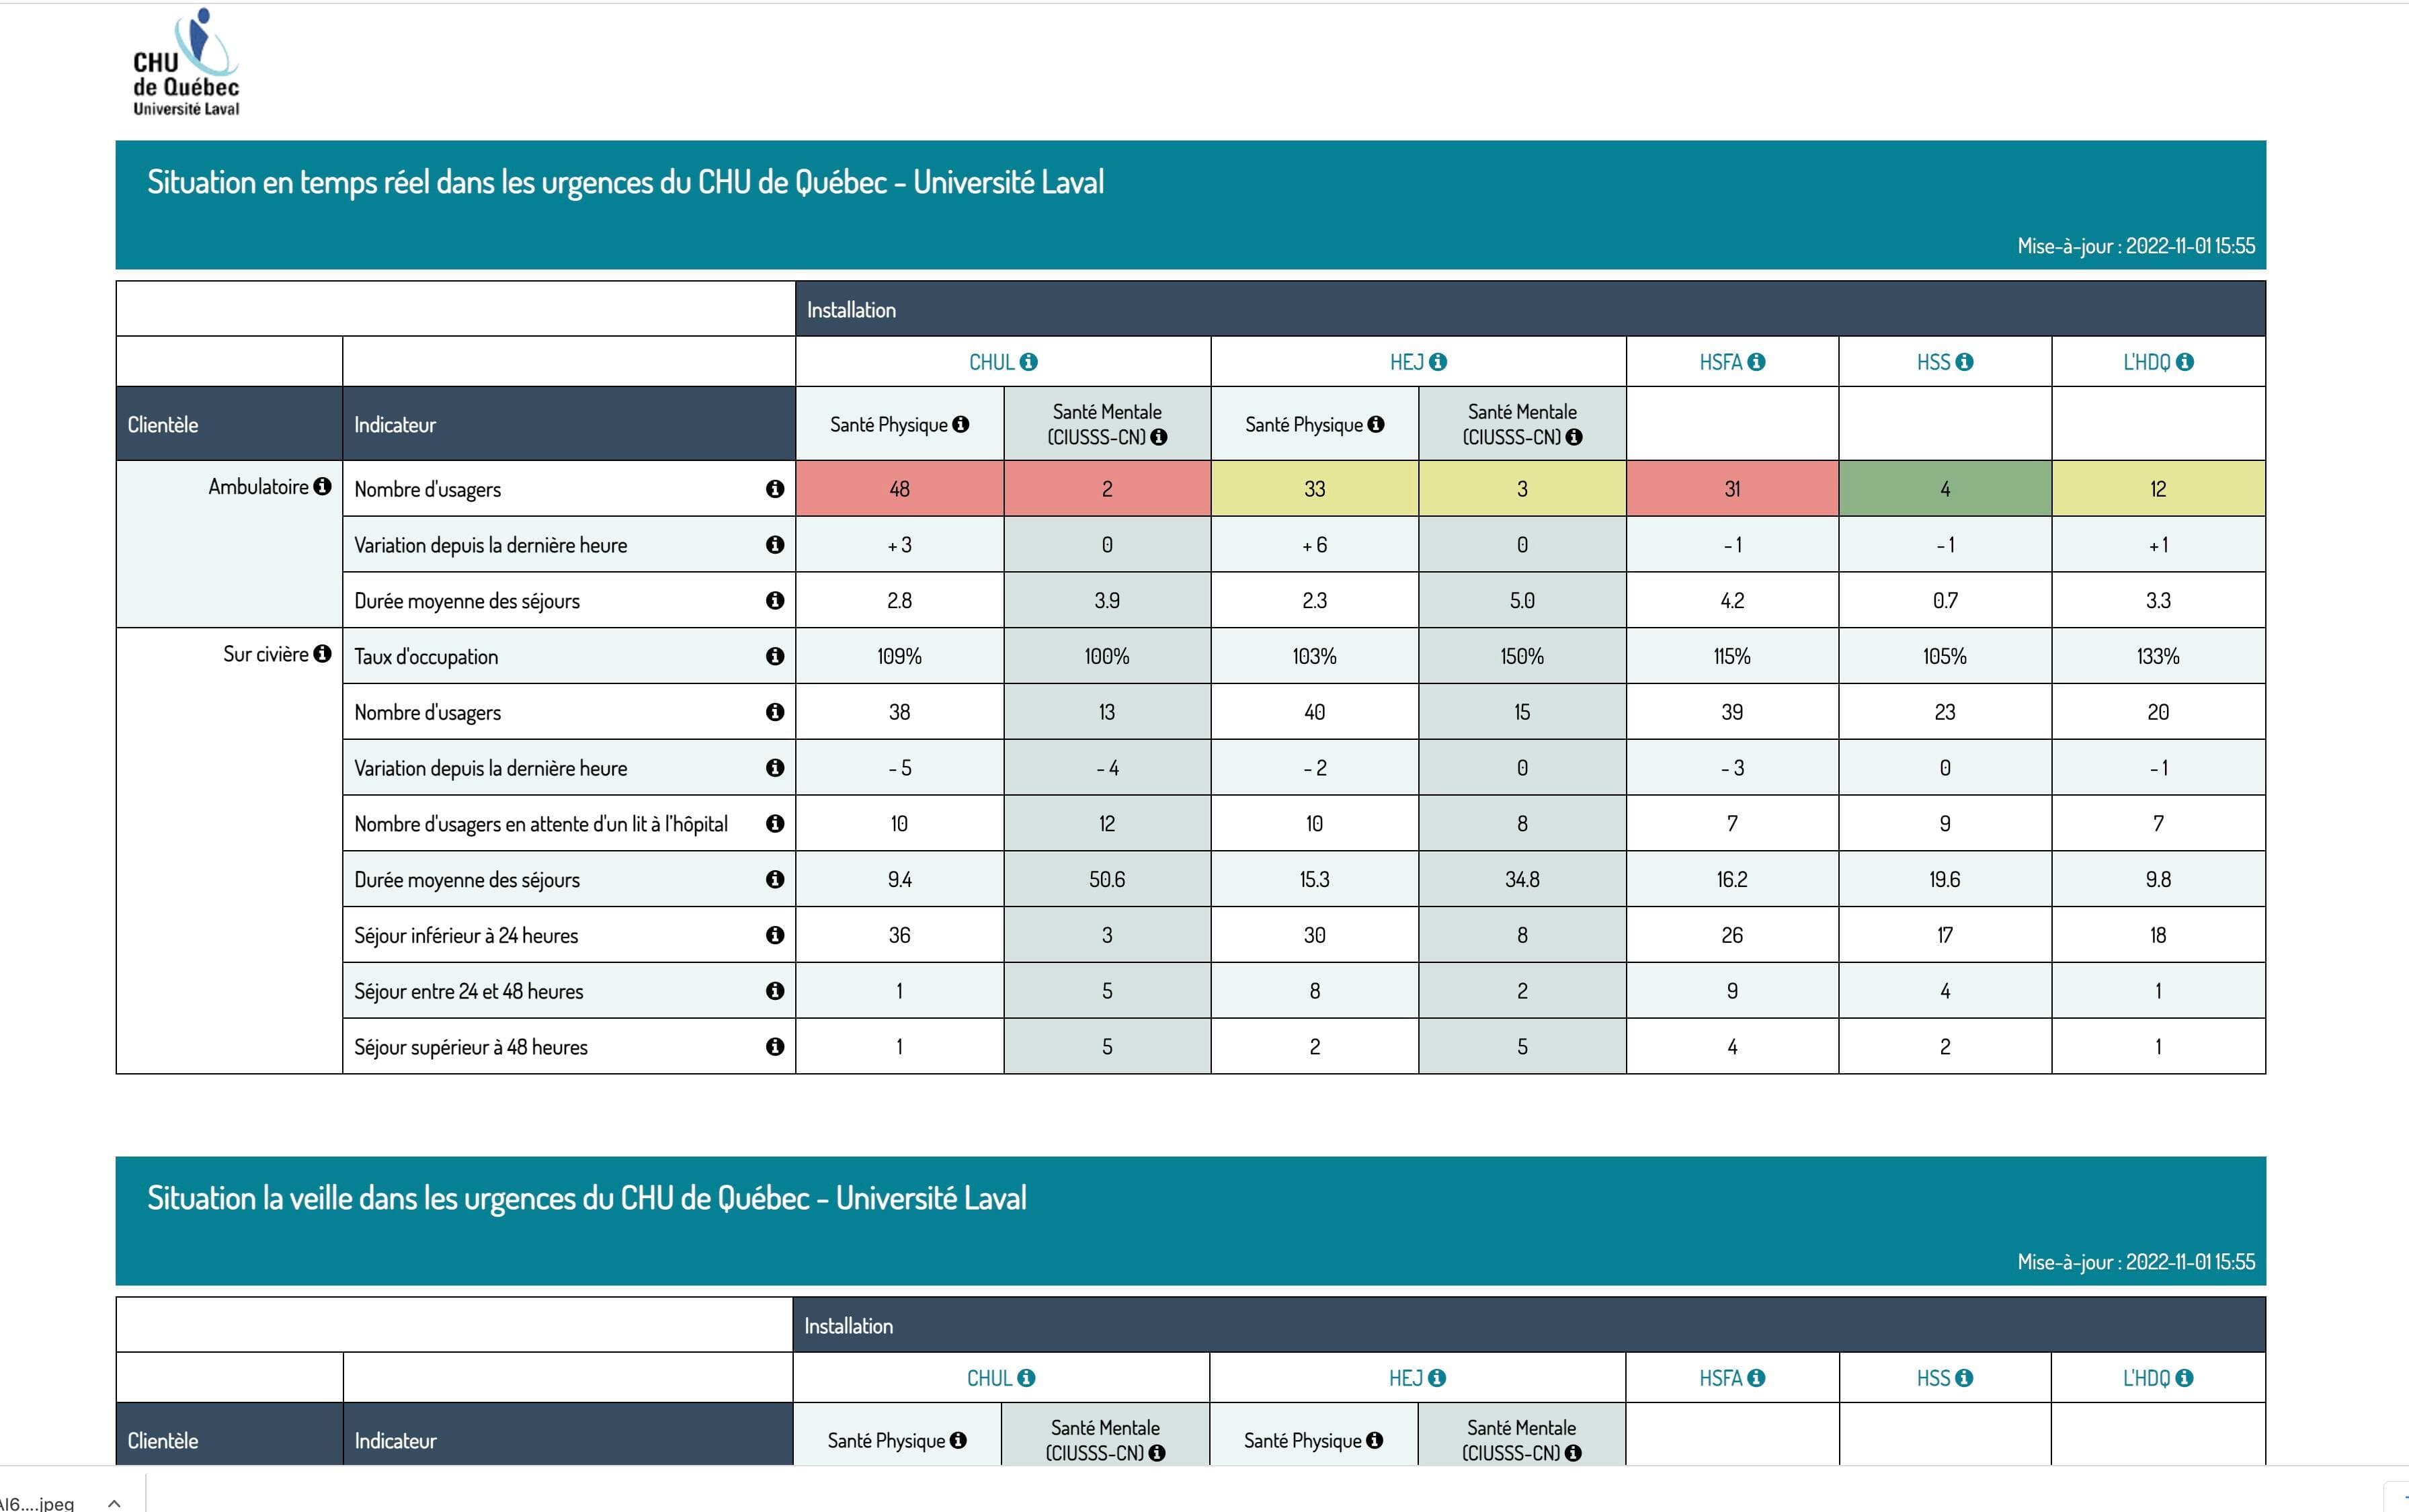The image size is (2409, 1512).
Task: Click info icon of HEJ Santé Mentale column
Action: [x=1574, y=437]
